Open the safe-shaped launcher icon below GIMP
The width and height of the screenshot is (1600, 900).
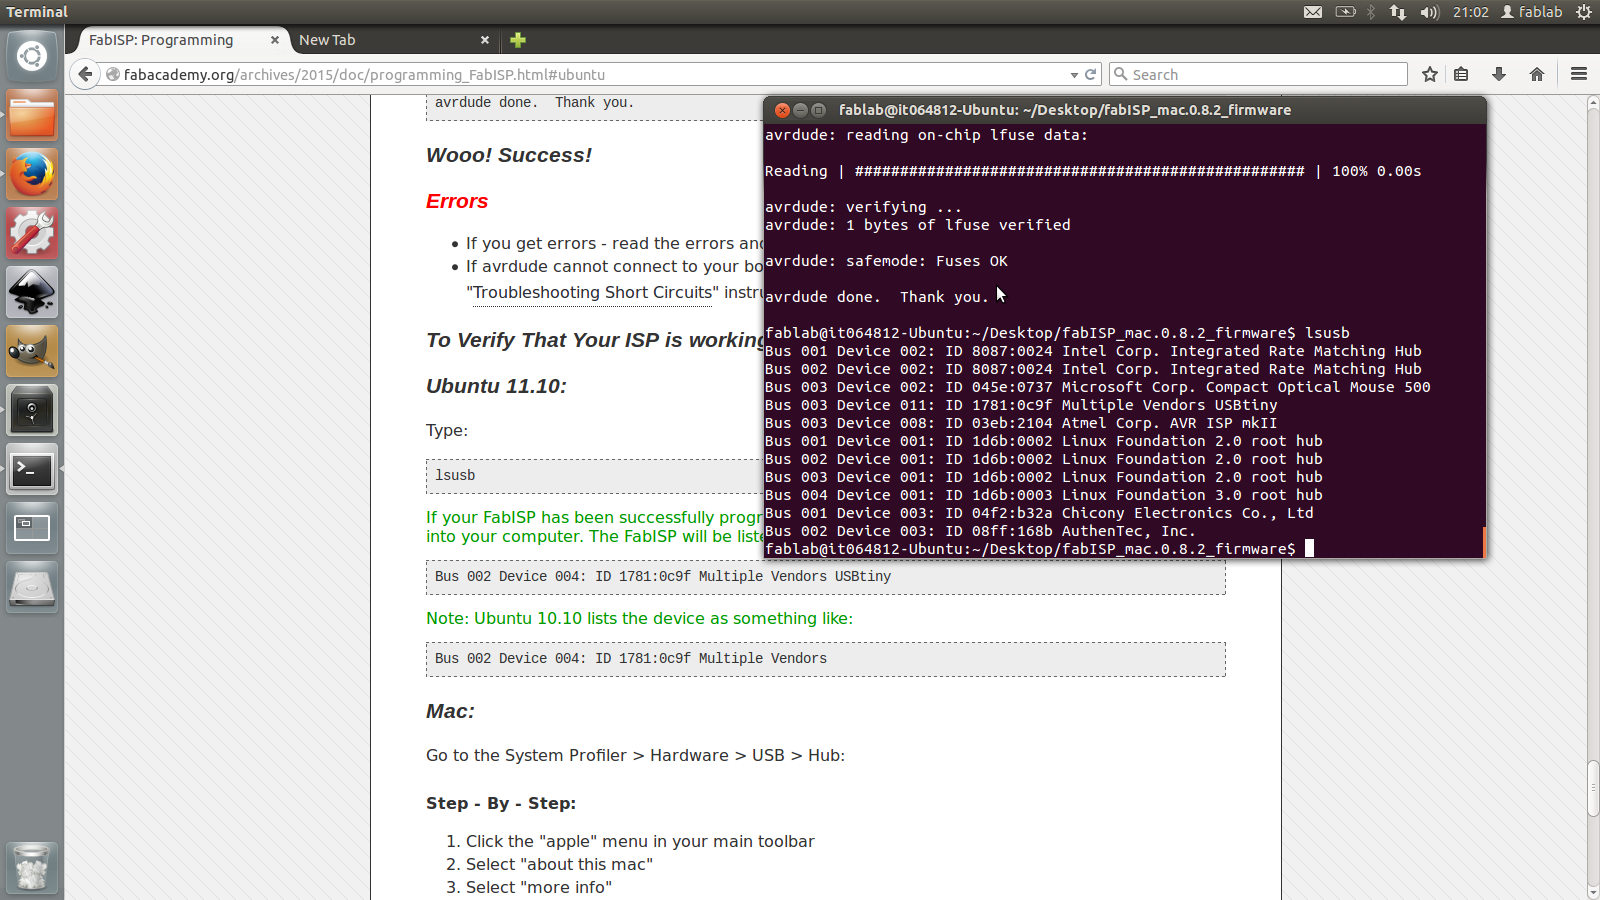(x=32, y=410)
